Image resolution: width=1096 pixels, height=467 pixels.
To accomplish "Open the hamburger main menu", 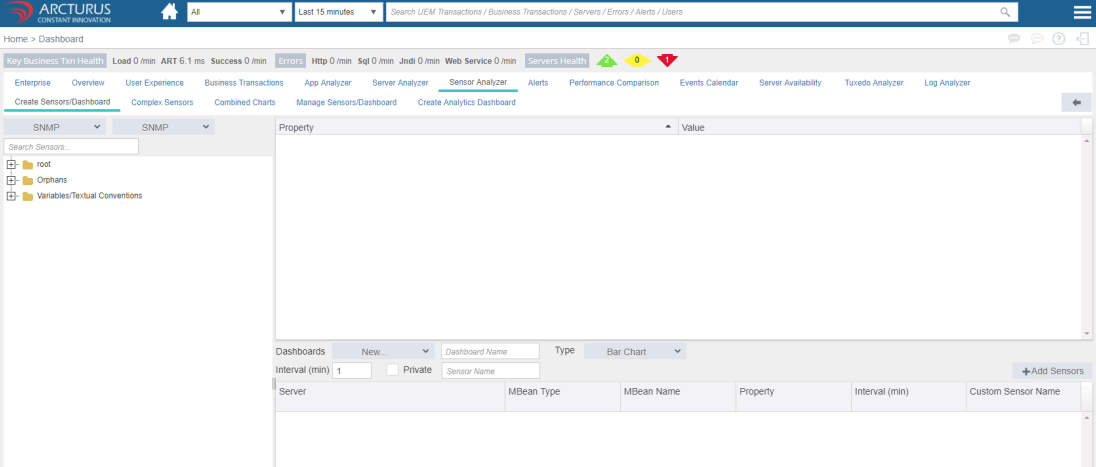I will pyautogui.click(x=1082, y=12).
